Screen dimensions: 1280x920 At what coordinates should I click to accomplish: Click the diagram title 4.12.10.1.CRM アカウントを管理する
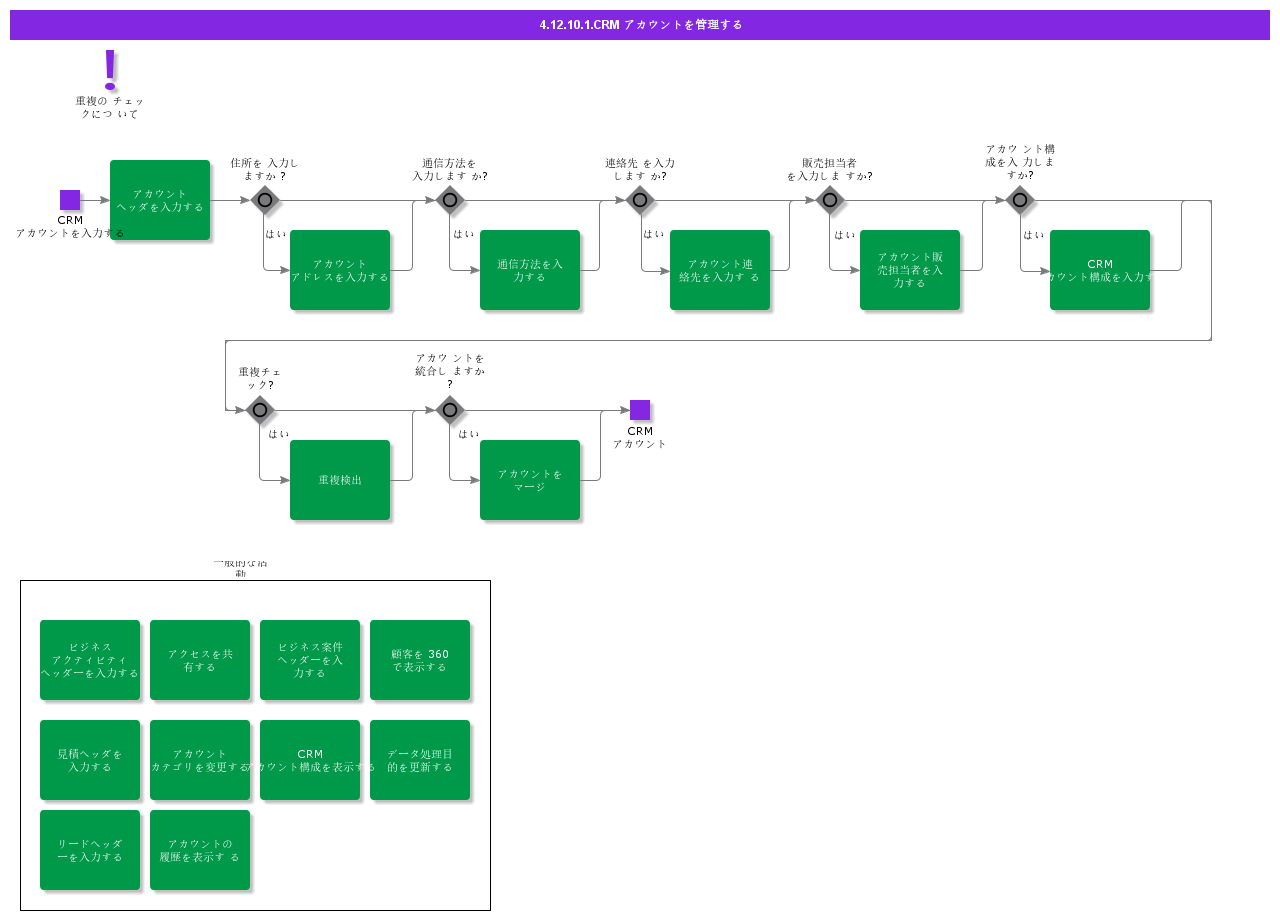pyautogui.click(x=641, y=25)
